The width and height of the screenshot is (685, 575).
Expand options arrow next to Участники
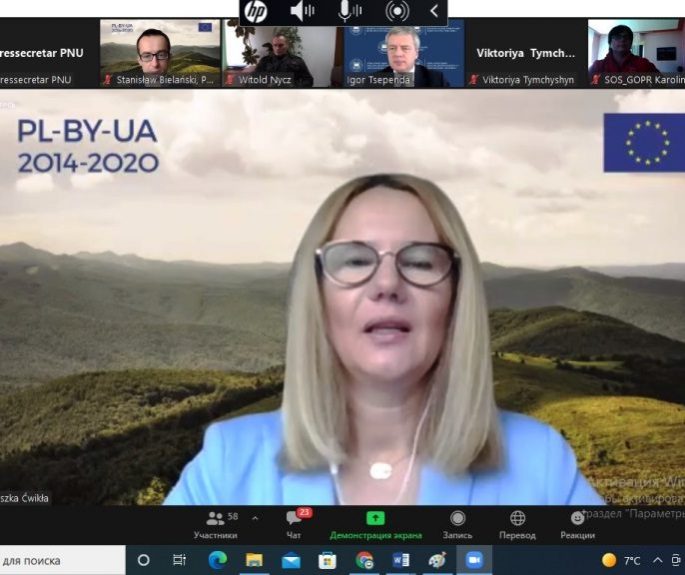(254, 518)
